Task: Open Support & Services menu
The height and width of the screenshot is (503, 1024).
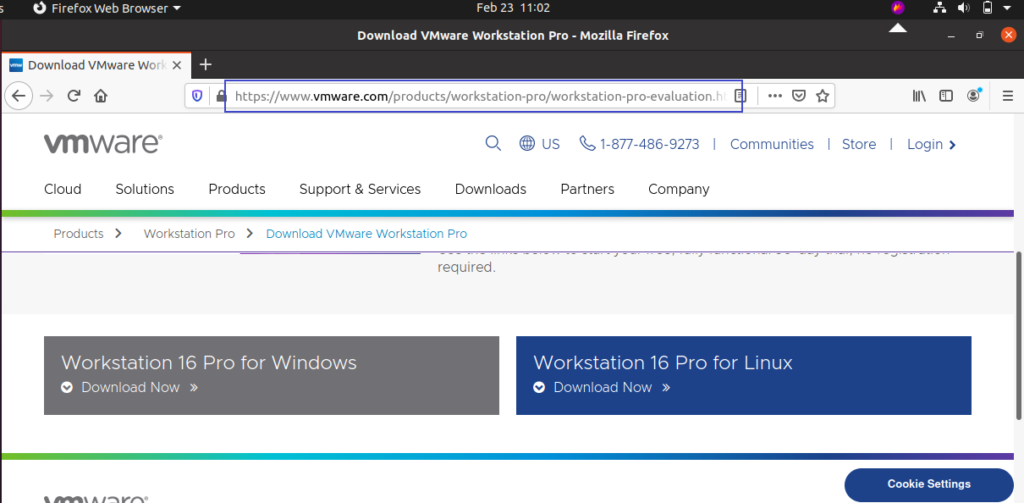Action: point(360,189)
